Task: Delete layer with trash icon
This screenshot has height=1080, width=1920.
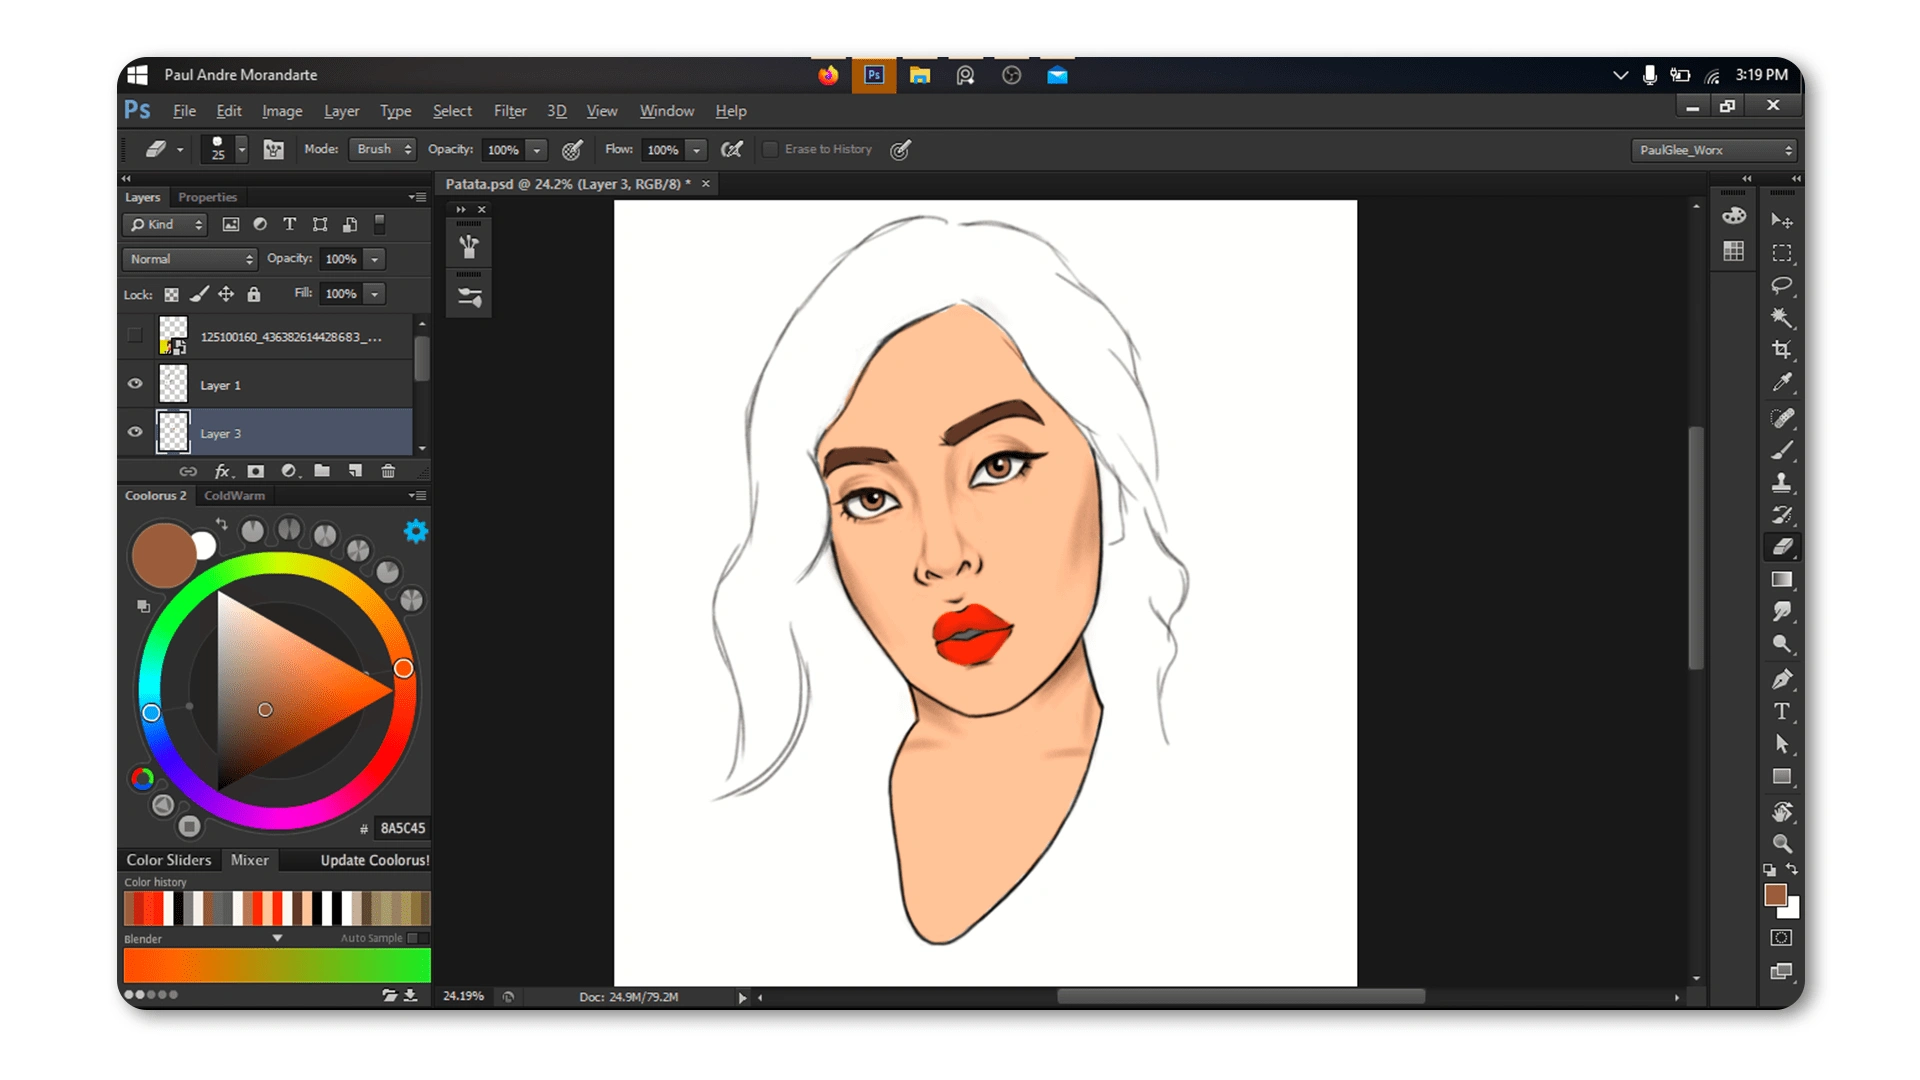Action: [x=388, y=471]
